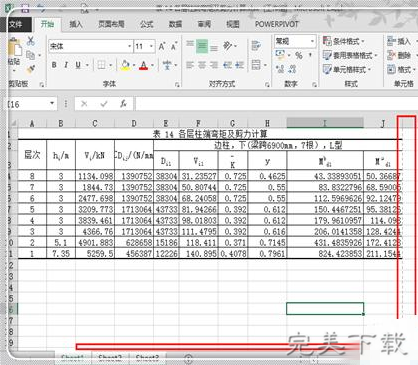Click the Copy icon in clipboard group

[30, 55]
